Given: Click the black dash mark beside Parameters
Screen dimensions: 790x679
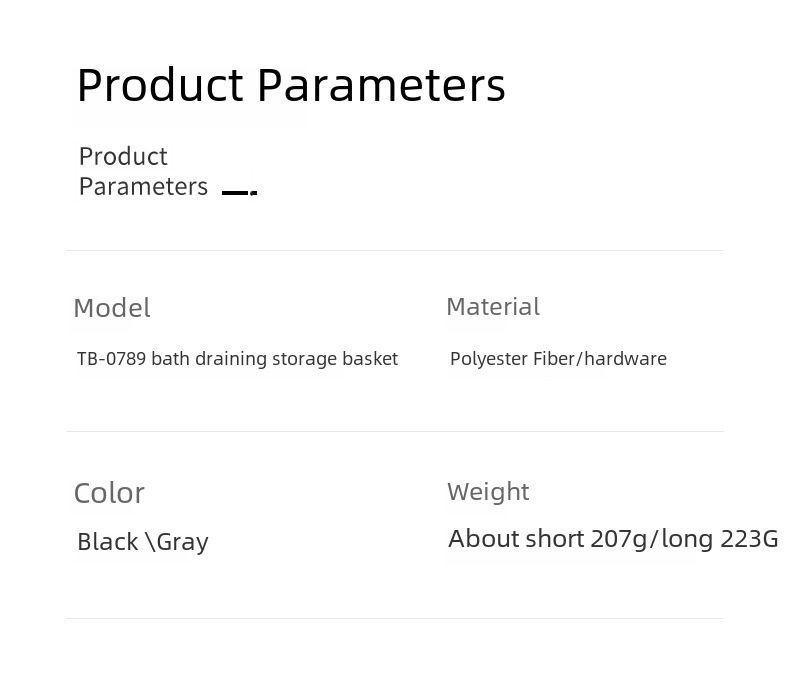Looking at the screenshot, I should pyautogui.click(x=239, y=192).
